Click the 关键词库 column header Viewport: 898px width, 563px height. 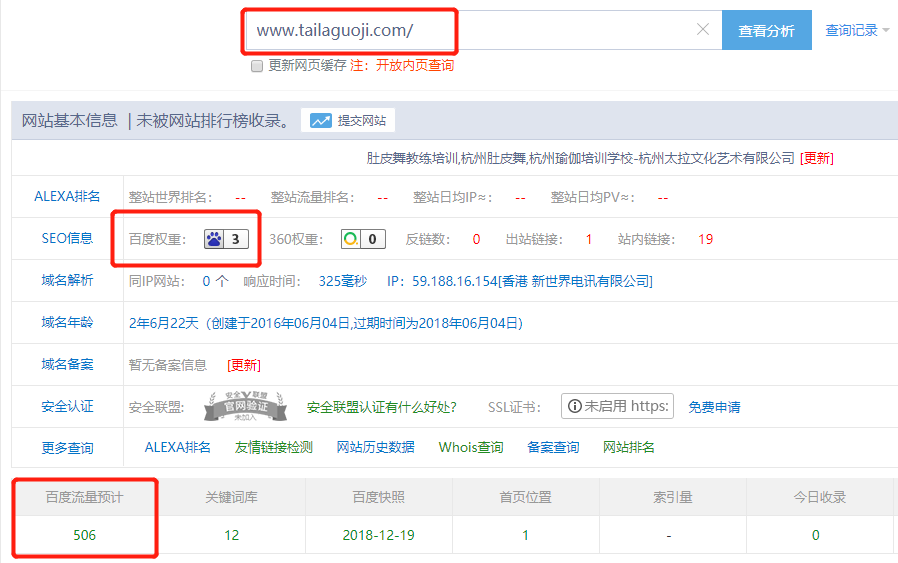(231, 497)
